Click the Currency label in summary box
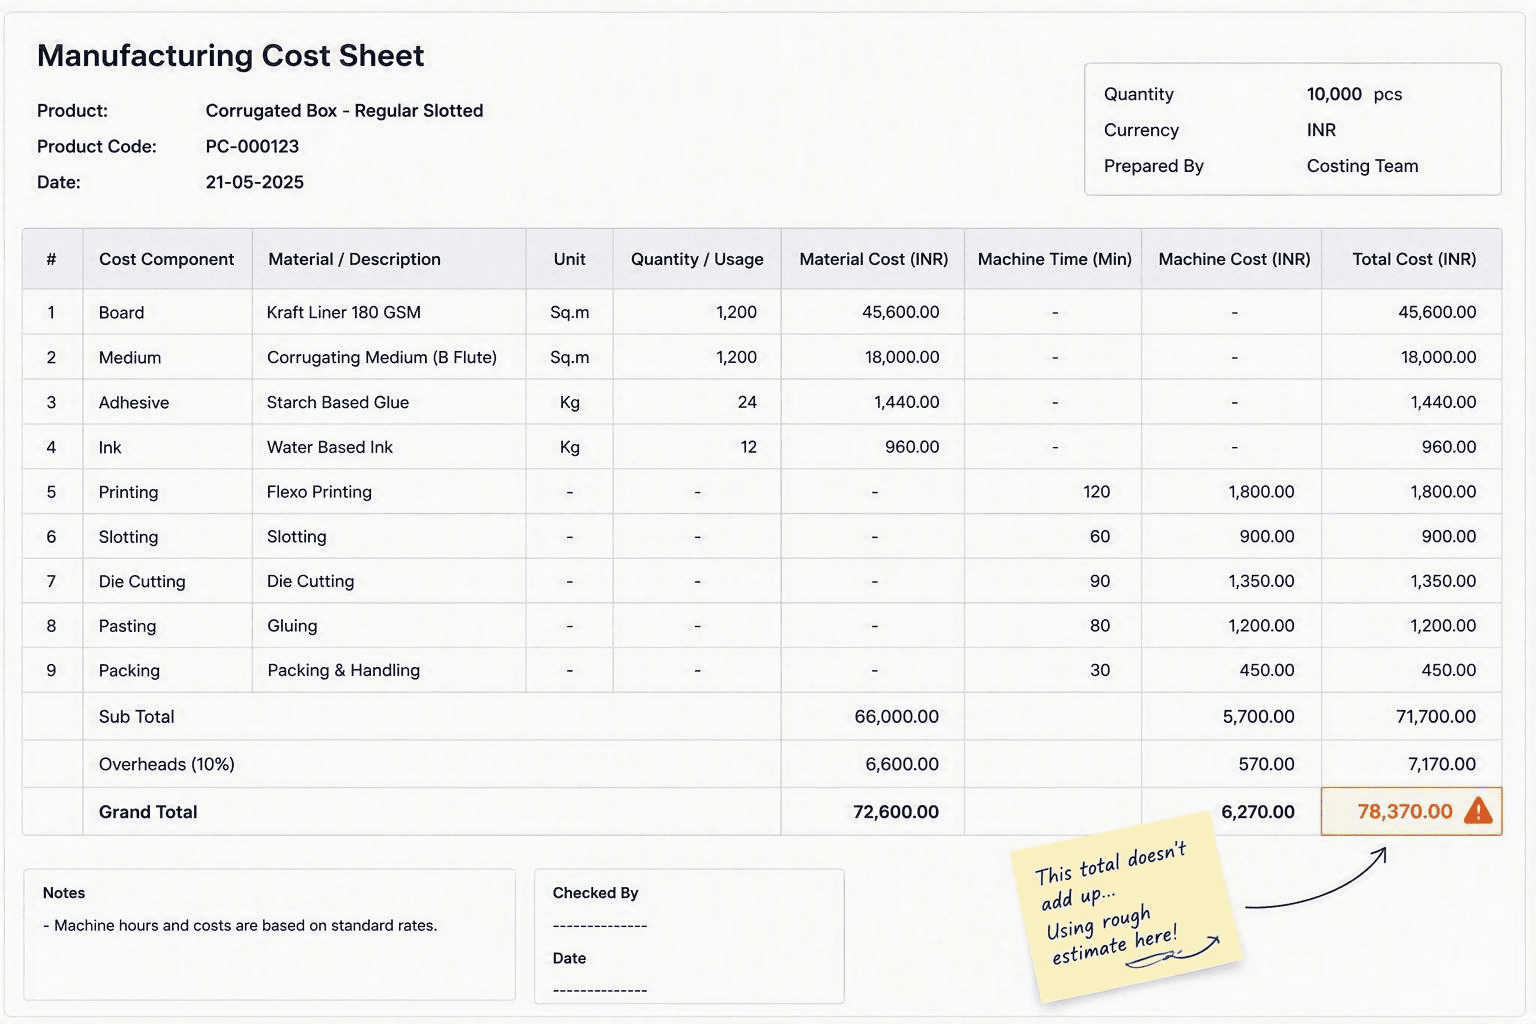This screenshot has height=1024, width=1536. click(x=1141, y=130)
